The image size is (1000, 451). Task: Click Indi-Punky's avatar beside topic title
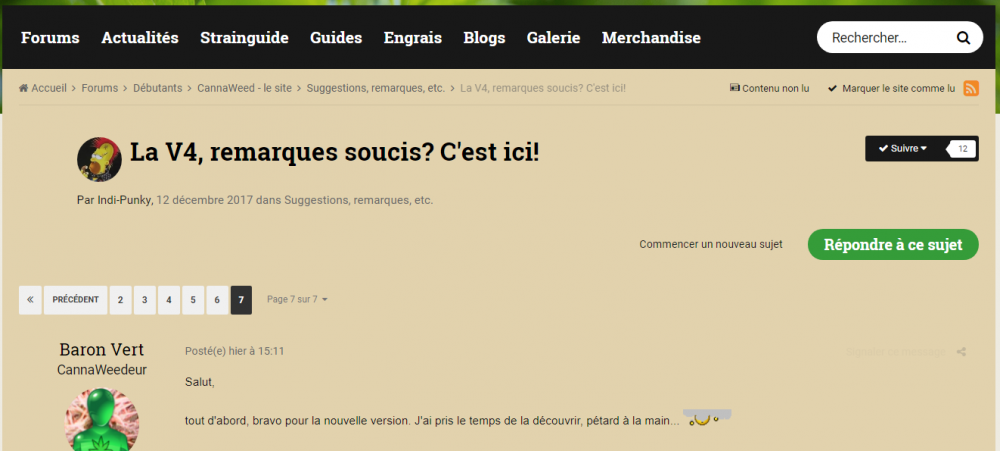coord(99,159)
